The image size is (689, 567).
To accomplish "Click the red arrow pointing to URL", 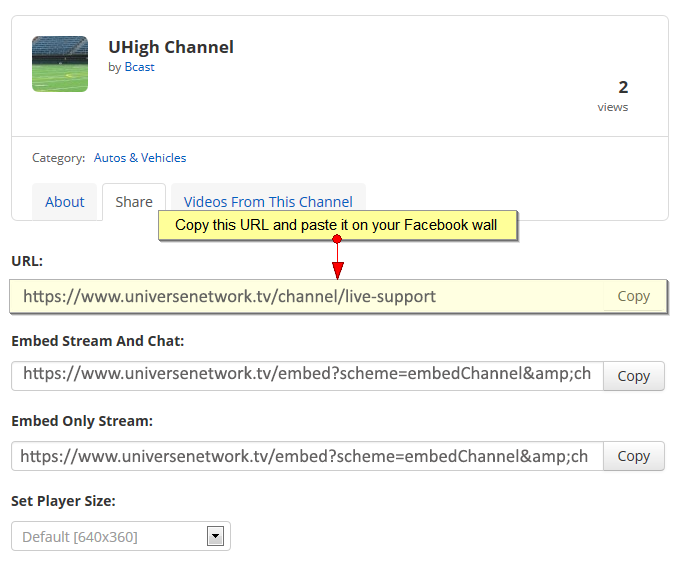I will click(x=337, y=258).
